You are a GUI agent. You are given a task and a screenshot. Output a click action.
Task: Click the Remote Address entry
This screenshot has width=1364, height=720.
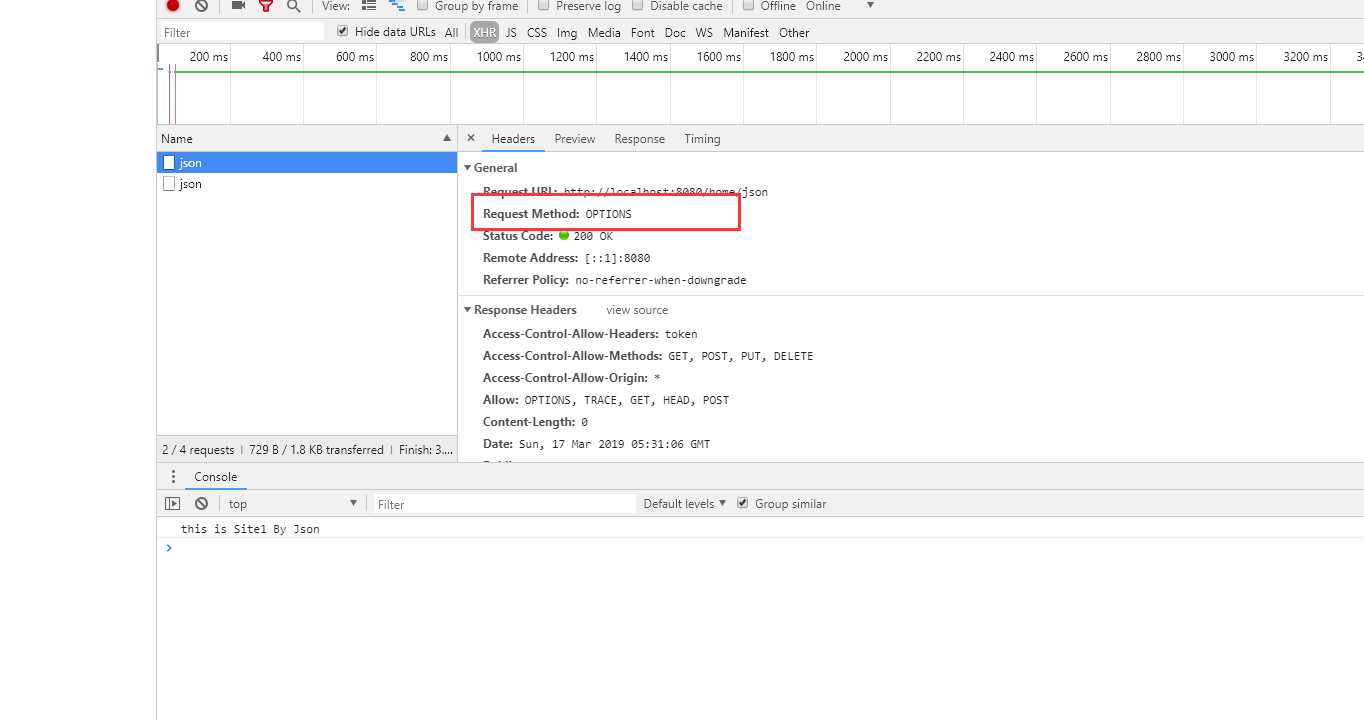point(566,258)
